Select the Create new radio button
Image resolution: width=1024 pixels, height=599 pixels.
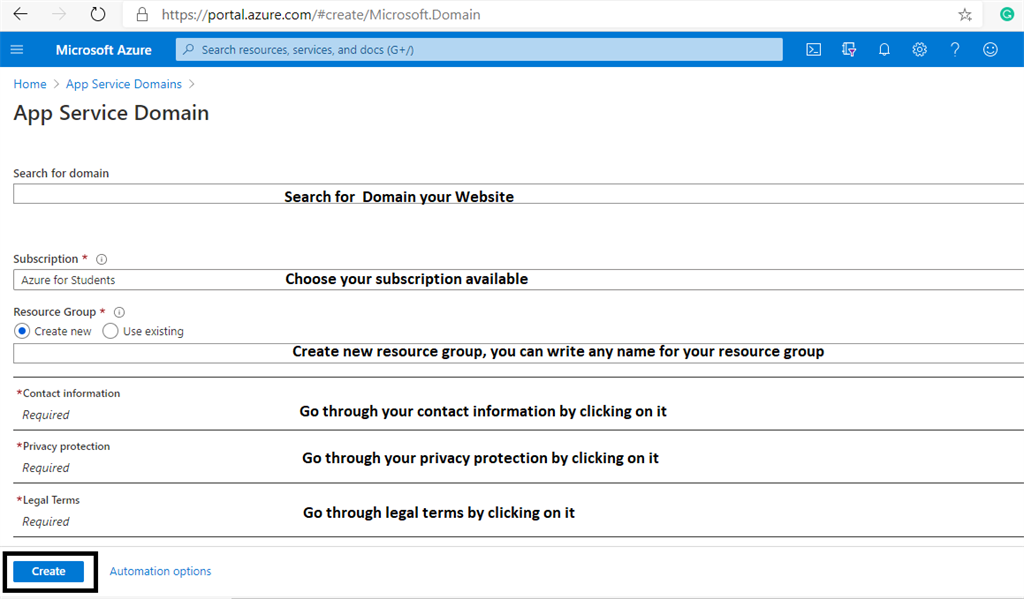pos(22,331)
